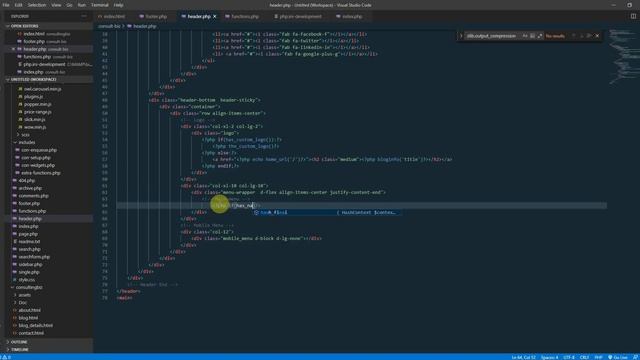
Task: Expand the assets folder
Action: [23, 295]
